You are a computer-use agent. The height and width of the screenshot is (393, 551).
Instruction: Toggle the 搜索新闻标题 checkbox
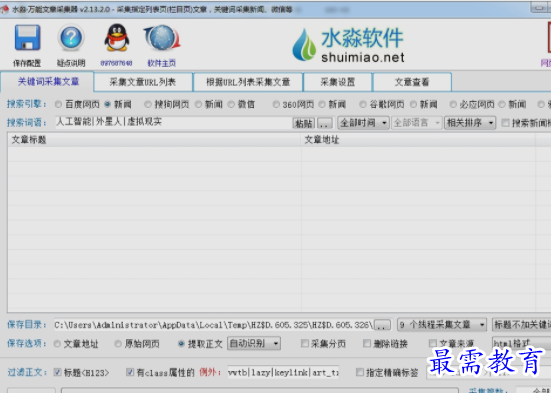point(505,123)
